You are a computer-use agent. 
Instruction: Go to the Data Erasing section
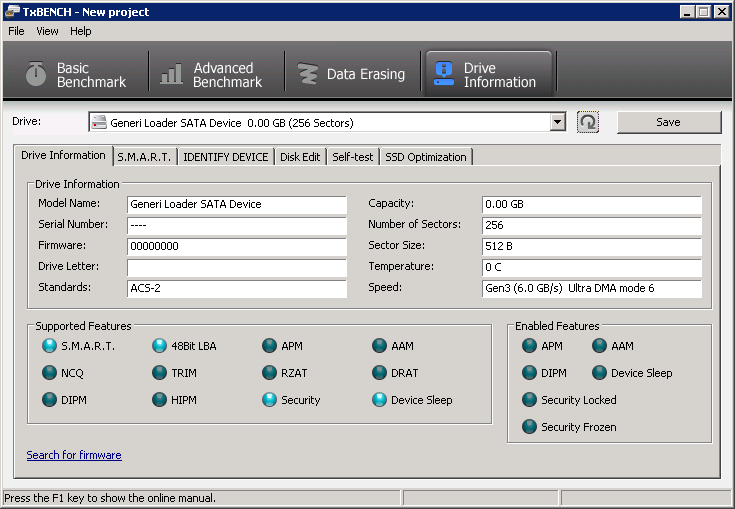click(352, 74)
